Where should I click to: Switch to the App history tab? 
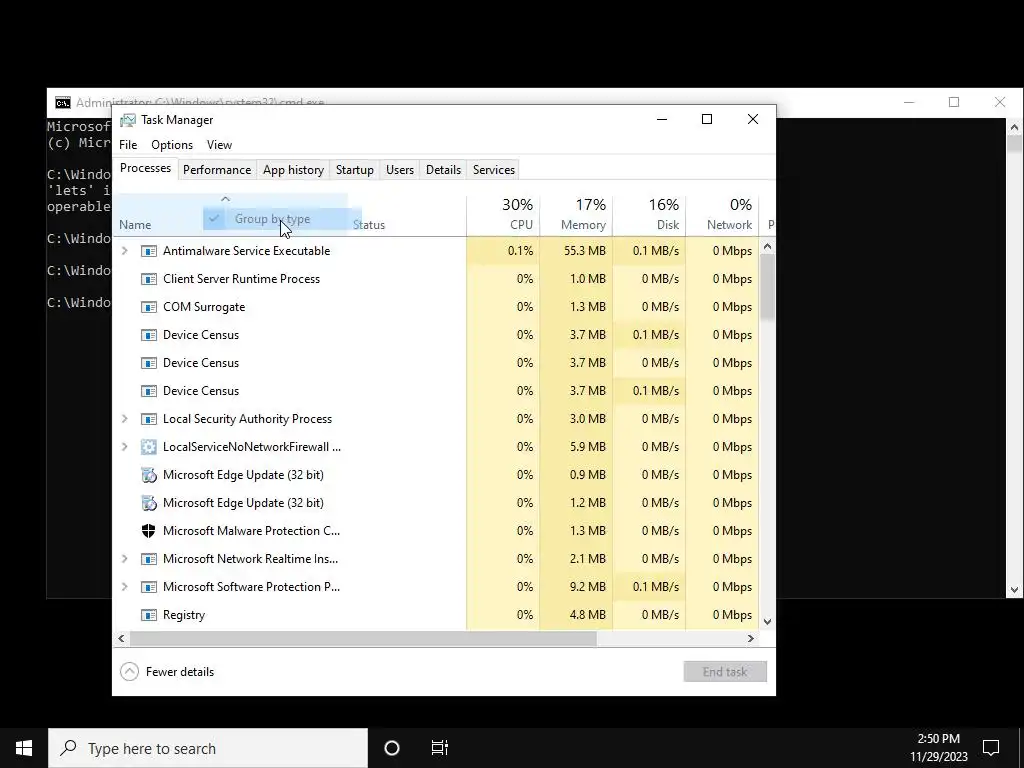click(293, 170)
